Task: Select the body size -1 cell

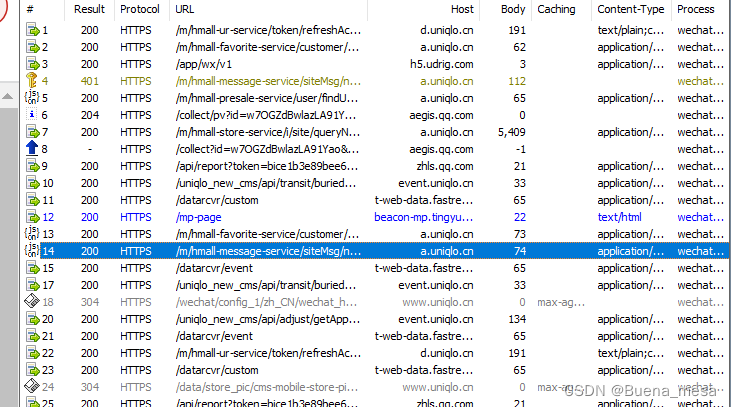Action: pos(521,149)
